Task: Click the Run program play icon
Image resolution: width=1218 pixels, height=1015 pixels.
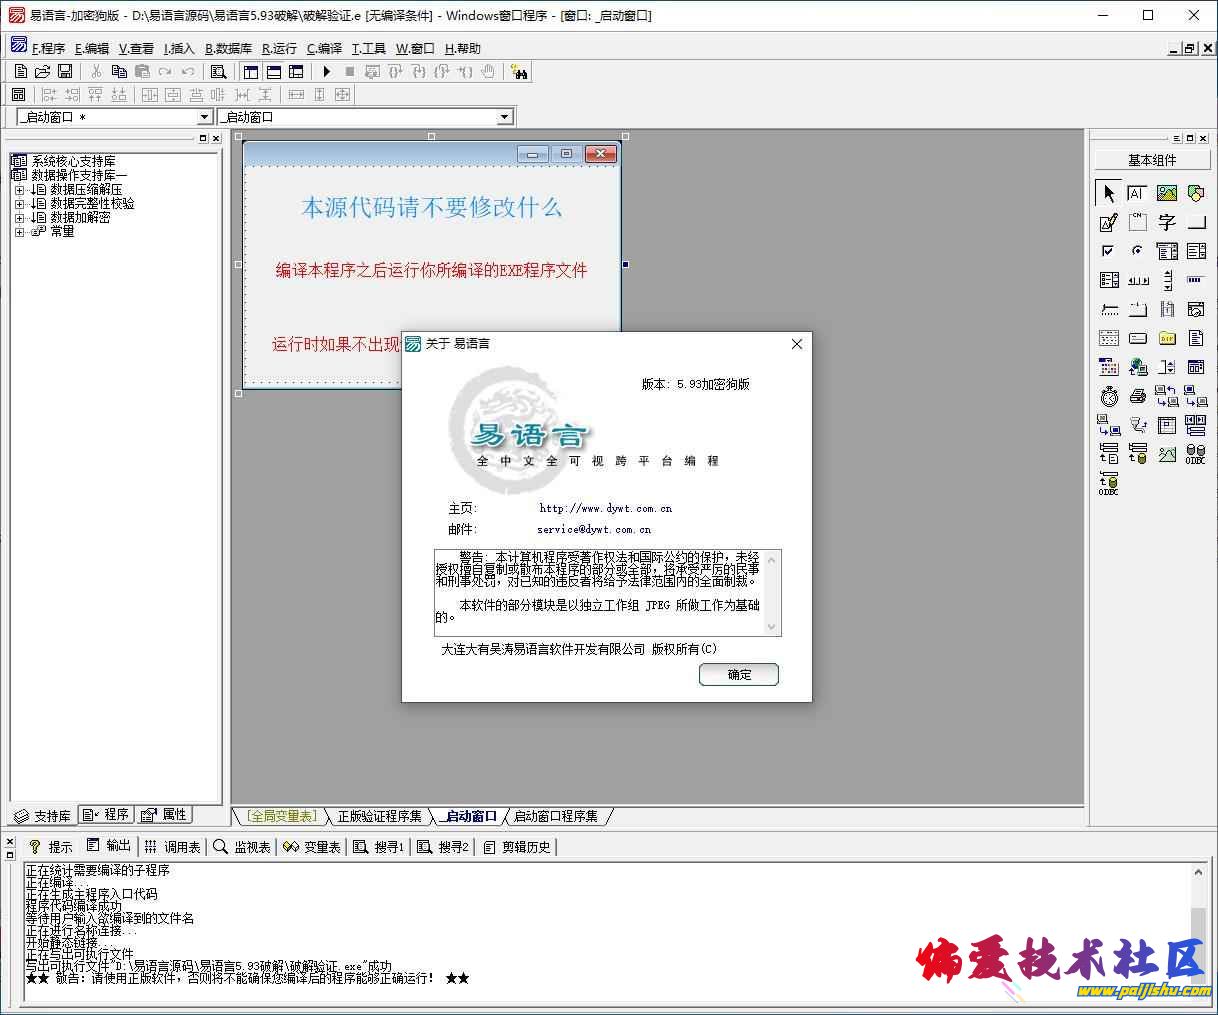Action: point(326,71)
